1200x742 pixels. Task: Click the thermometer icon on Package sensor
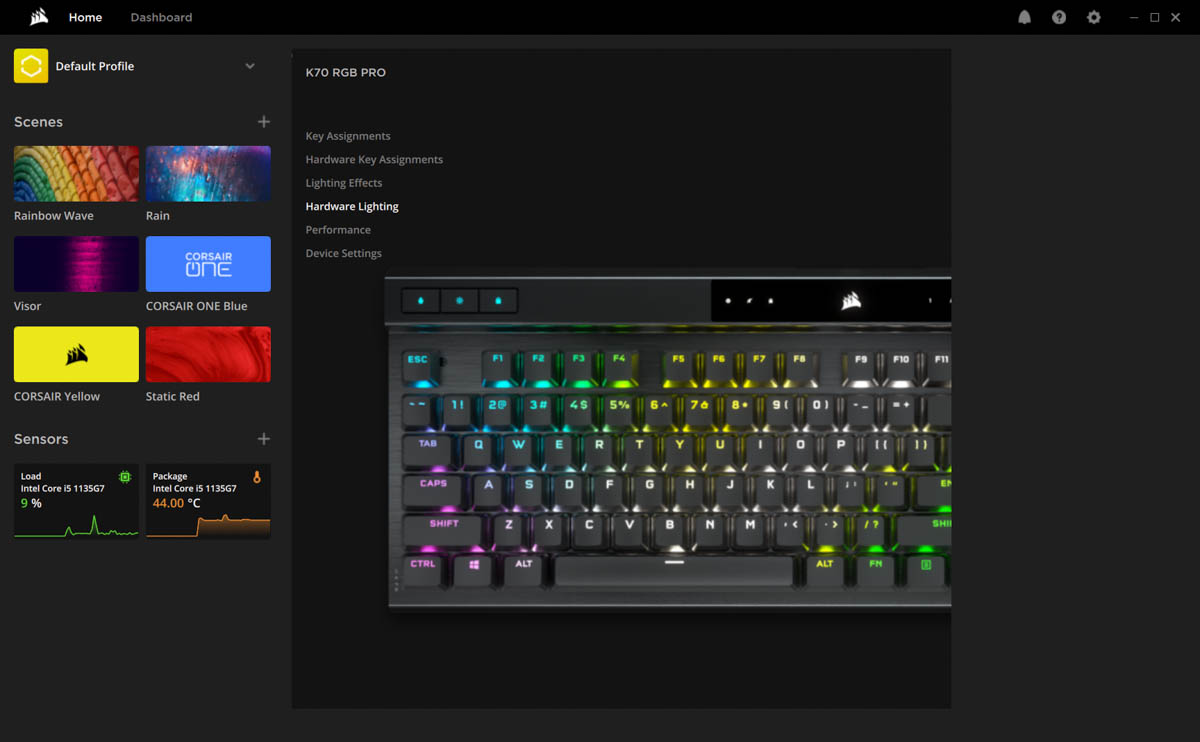(257, 477)
